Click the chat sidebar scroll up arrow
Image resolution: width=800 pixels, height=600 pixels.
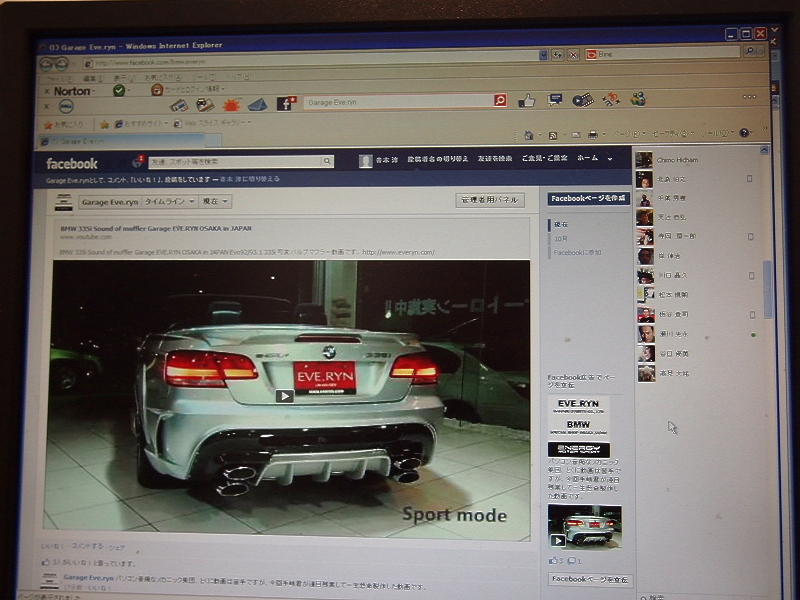pos(764,150)
